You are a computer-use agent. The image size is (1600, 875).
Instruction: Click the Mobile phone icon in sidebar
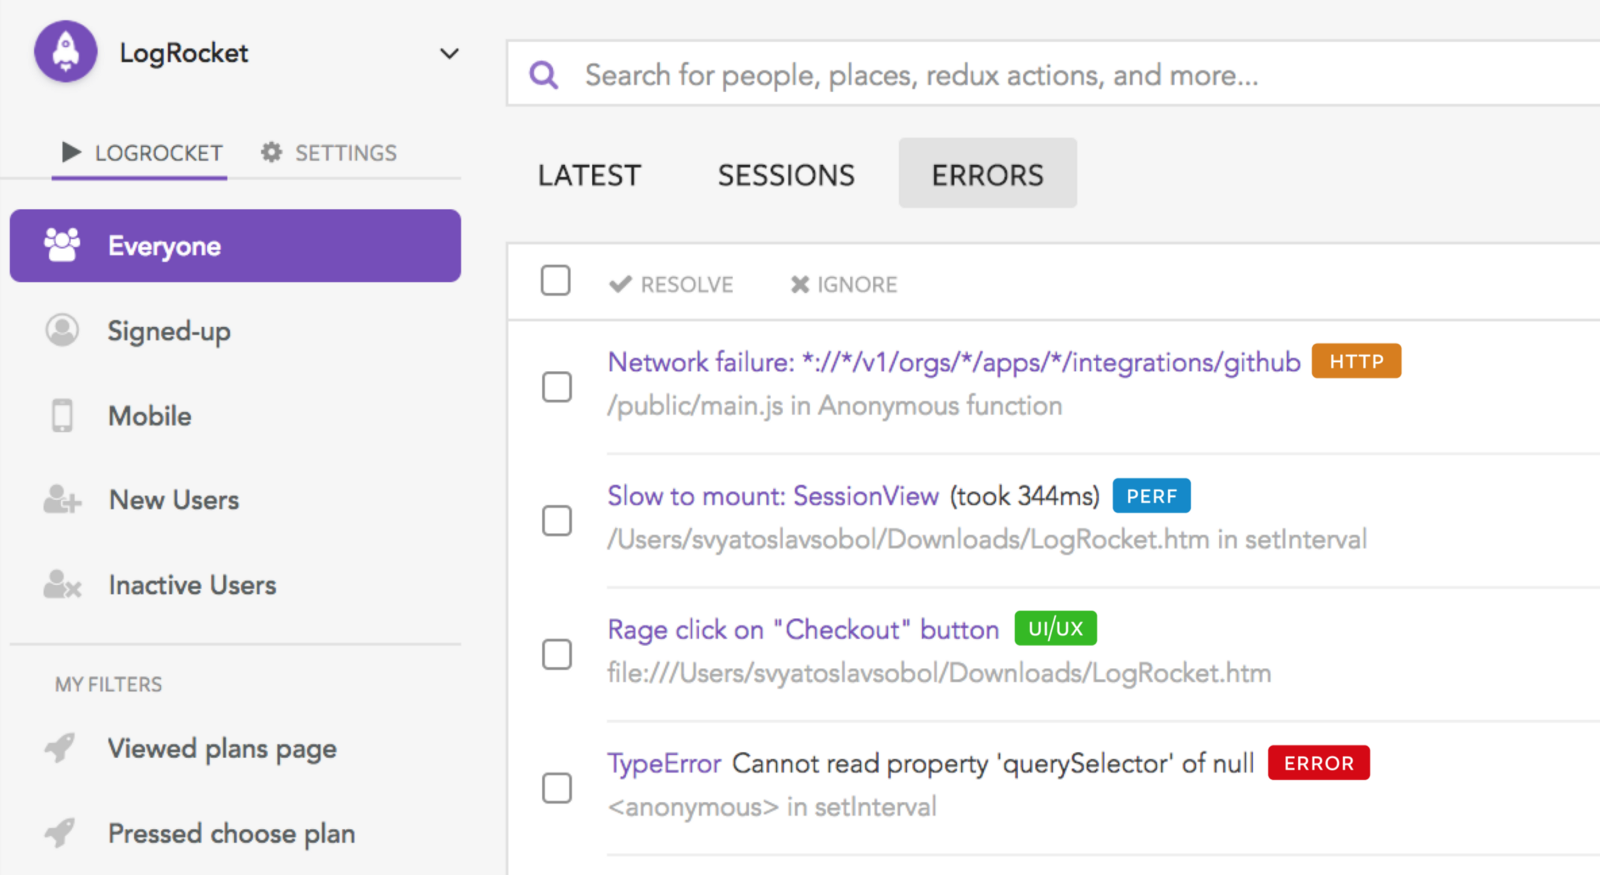tap(62, 415)
